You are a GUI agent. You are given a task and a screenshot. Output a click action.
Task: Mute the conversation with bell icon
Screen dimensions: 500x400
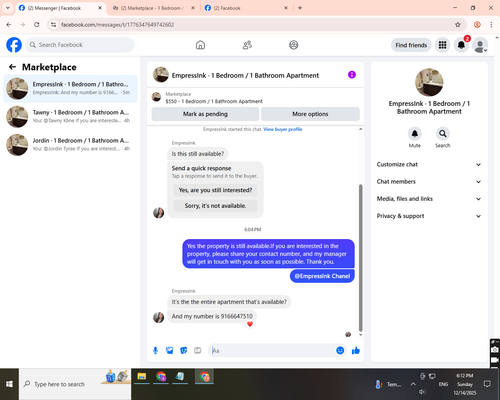click(x=415, y=134)
